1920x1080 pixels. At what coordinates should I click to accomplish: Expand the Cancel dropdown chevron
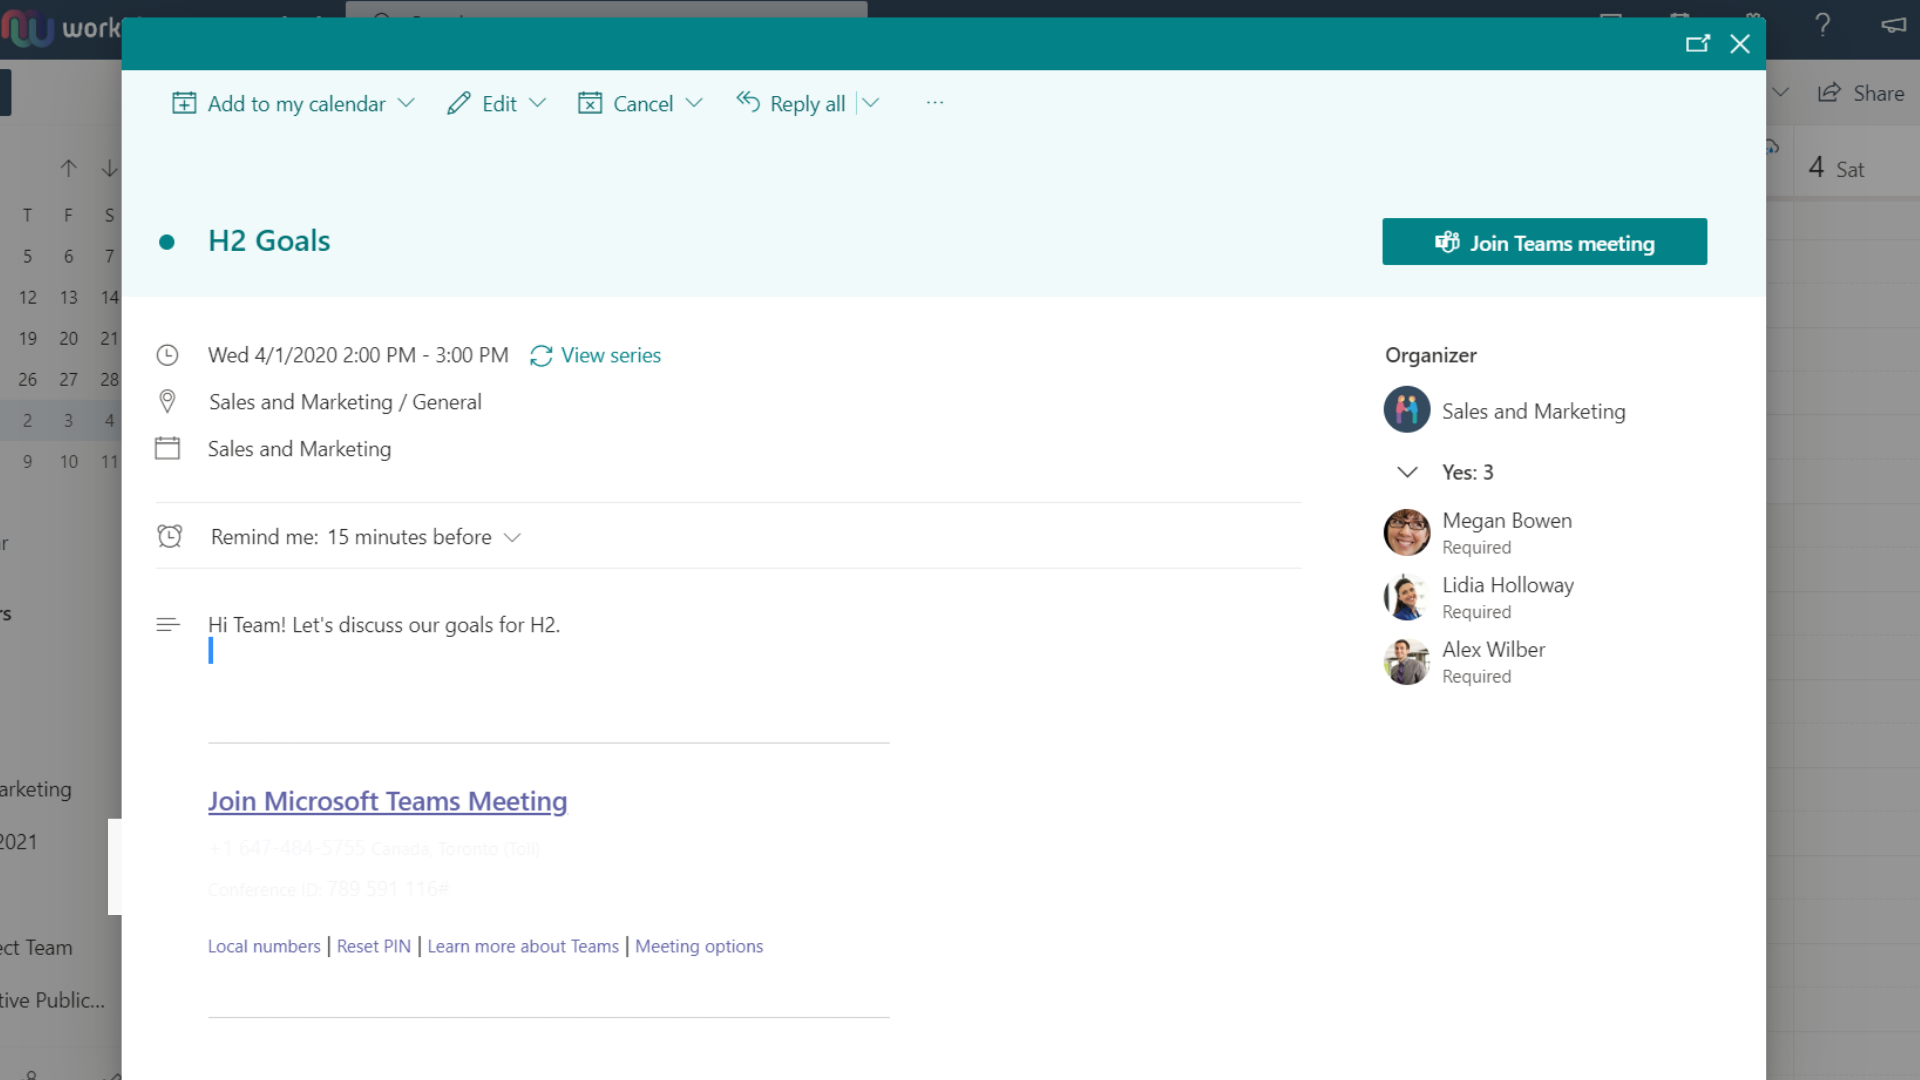tap(694, 103)
